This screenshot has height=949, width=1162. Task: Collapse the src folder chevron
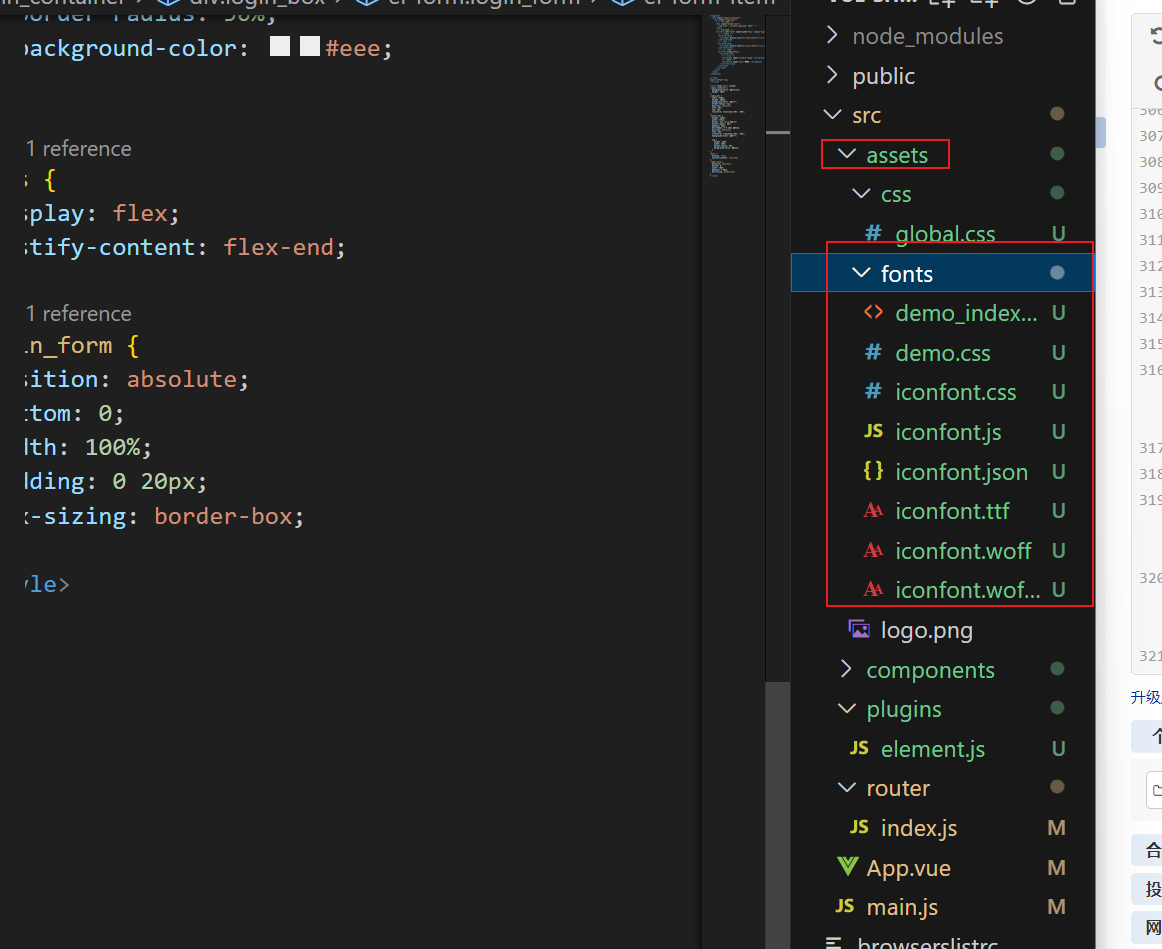(x=832, y=115)
